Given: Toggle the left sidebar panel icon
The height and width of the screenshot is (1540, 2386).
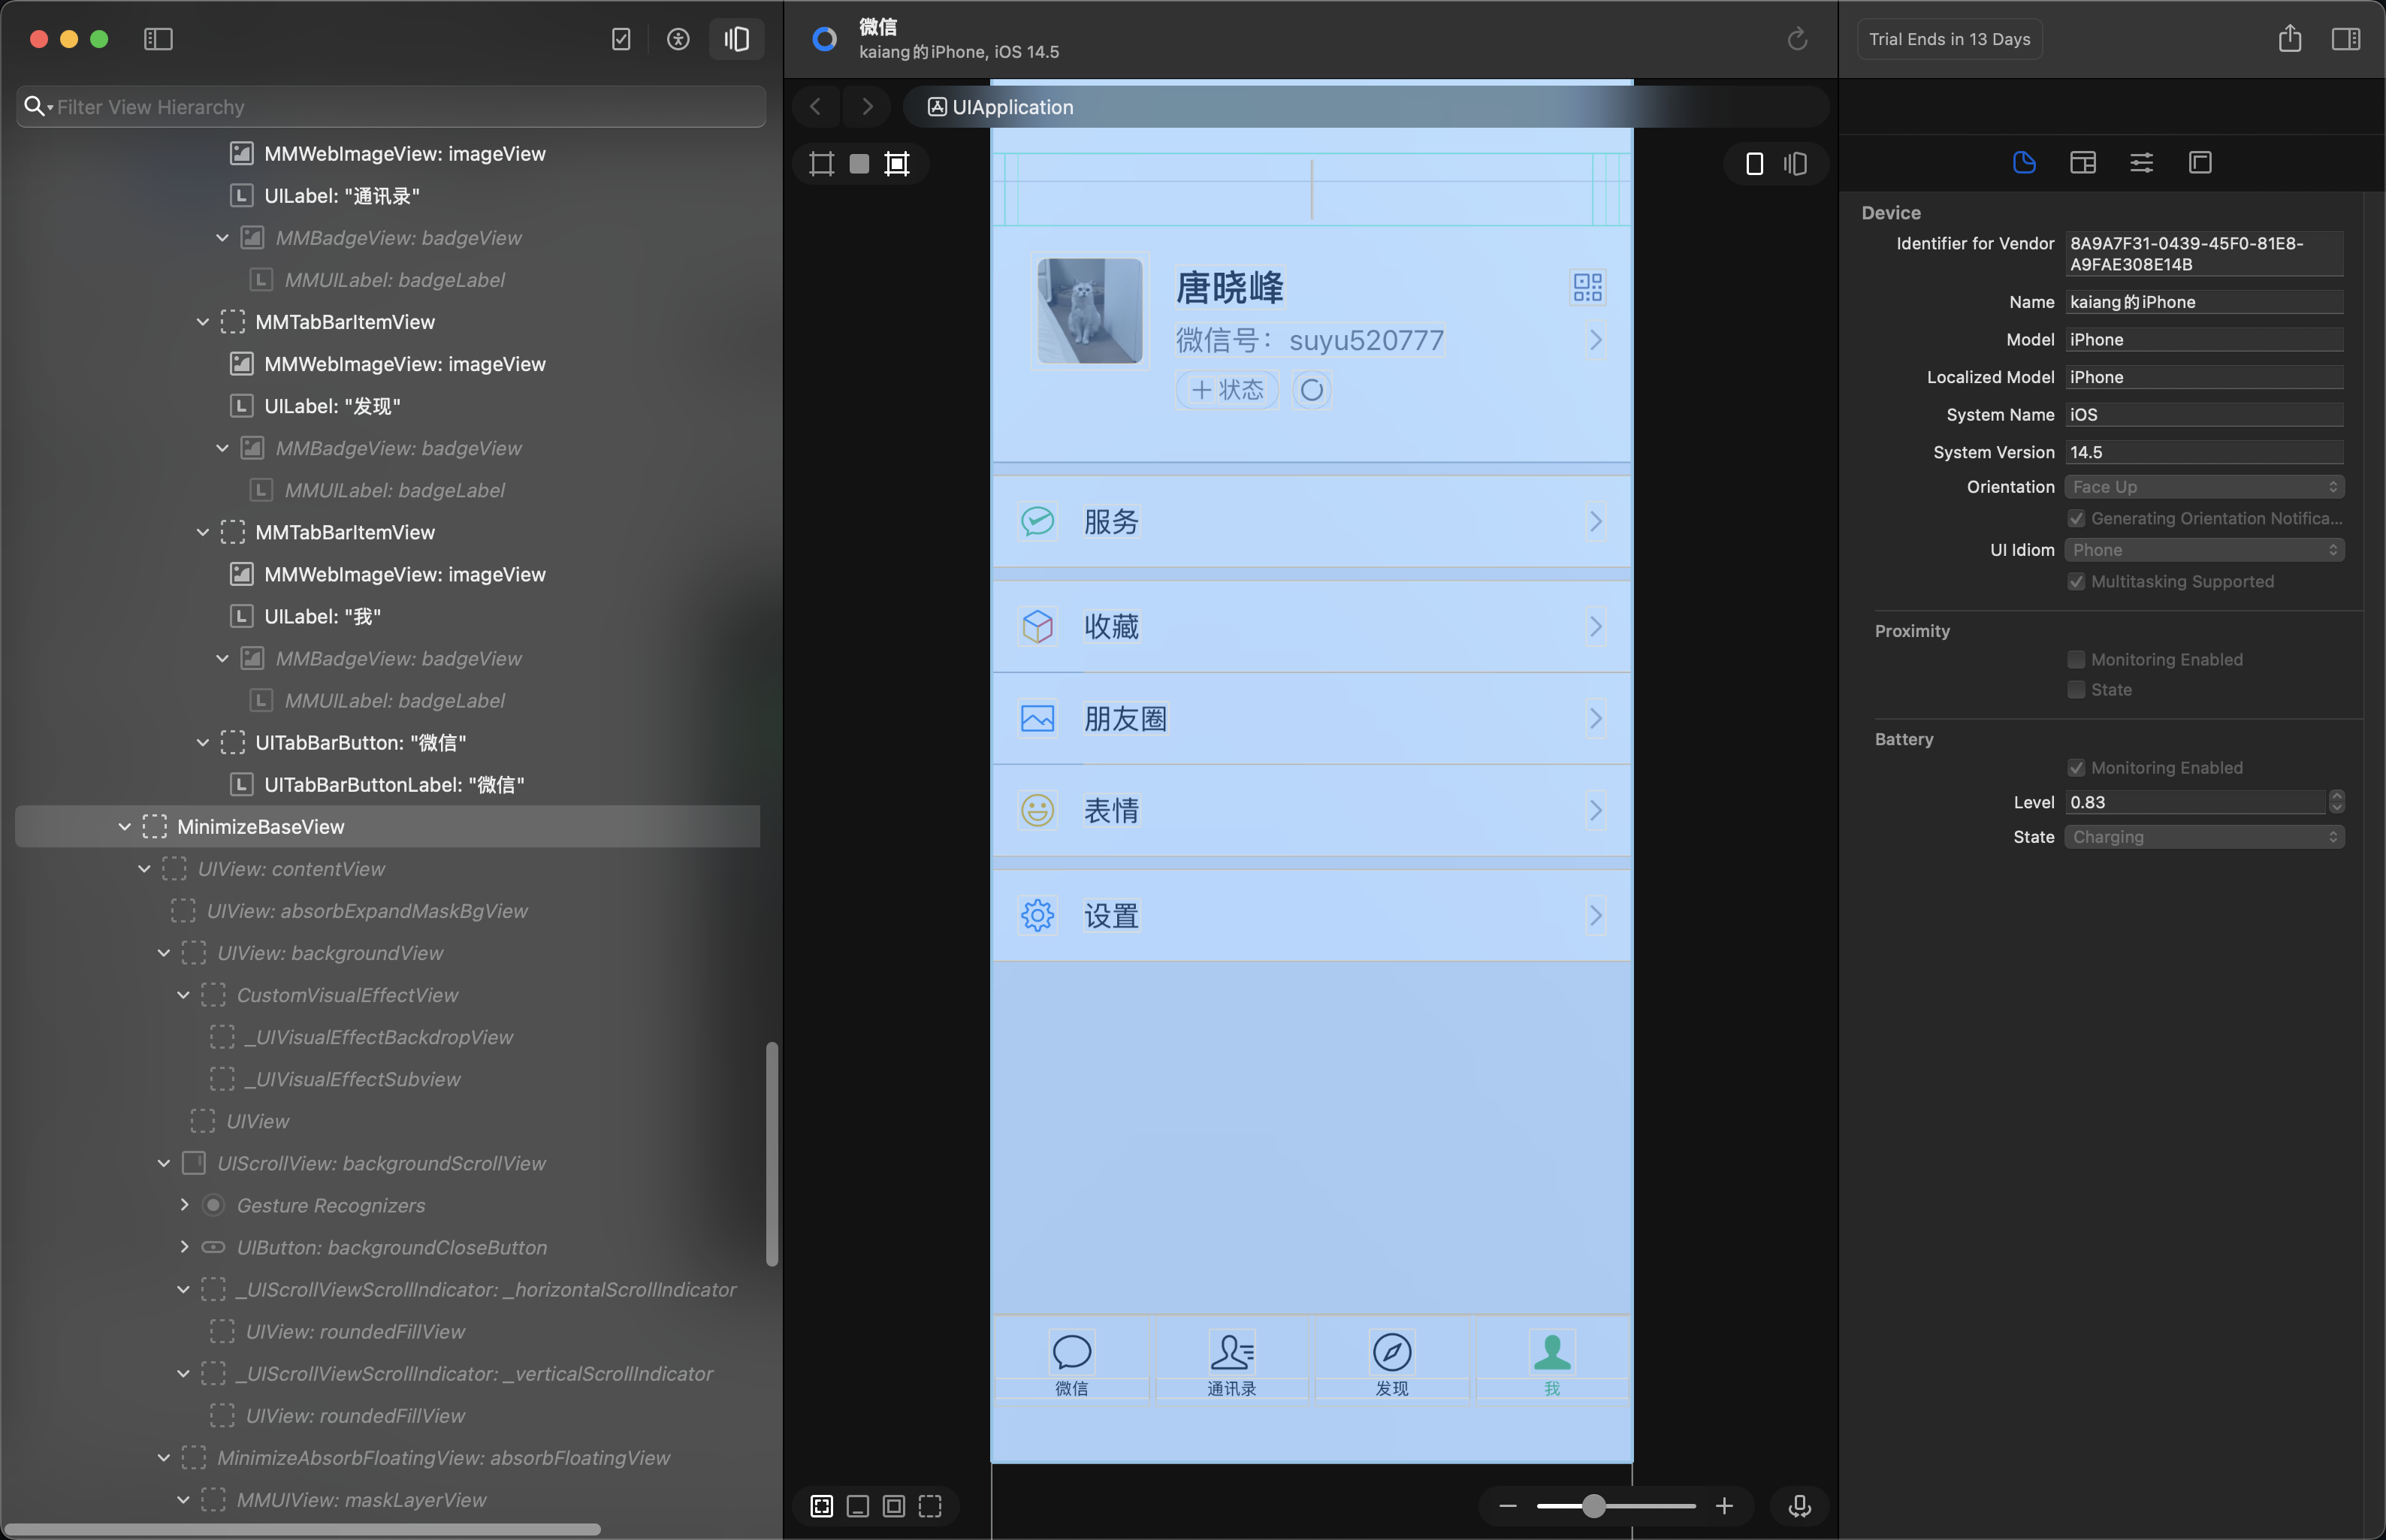Looking at the screenshot, I should [158, 39].
